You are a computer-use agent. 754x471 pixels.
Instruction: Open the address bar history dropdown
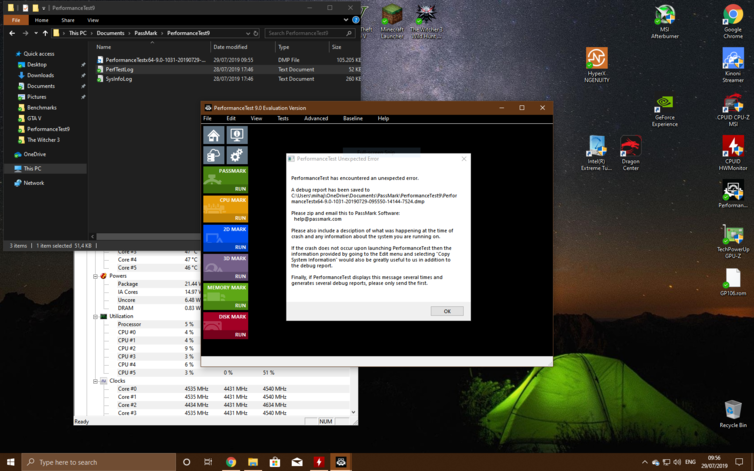[x=248, y=33]
